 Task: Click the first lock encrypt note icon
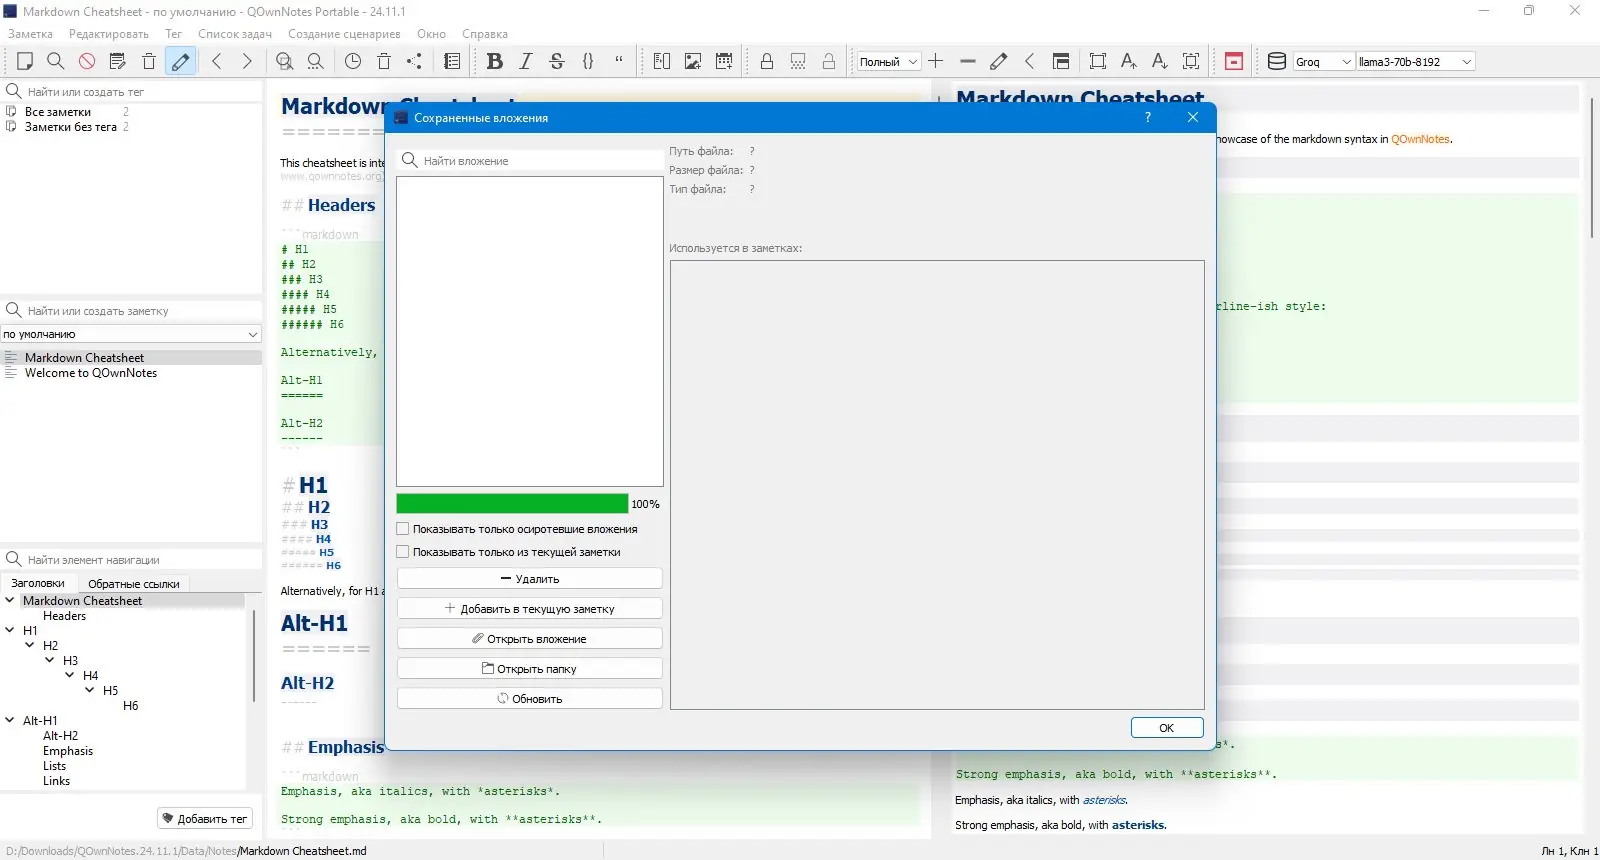click(x=767, y=61)
